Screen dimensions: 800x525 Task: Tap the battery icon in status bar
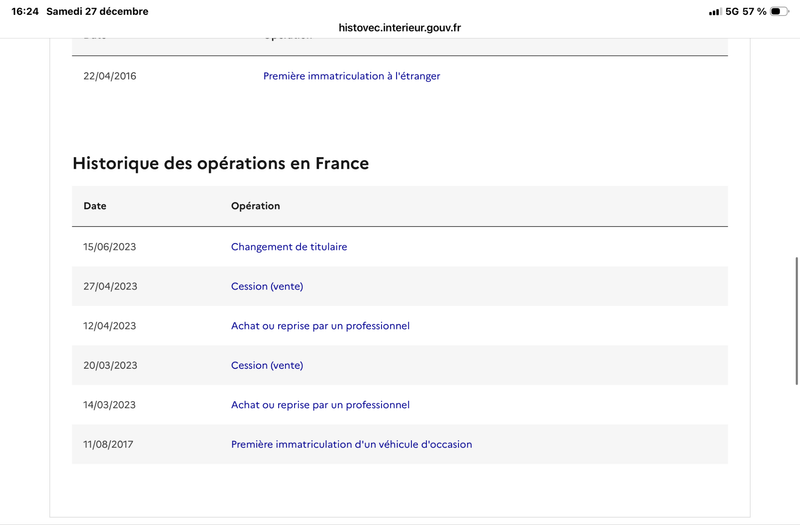click(780, 12)
